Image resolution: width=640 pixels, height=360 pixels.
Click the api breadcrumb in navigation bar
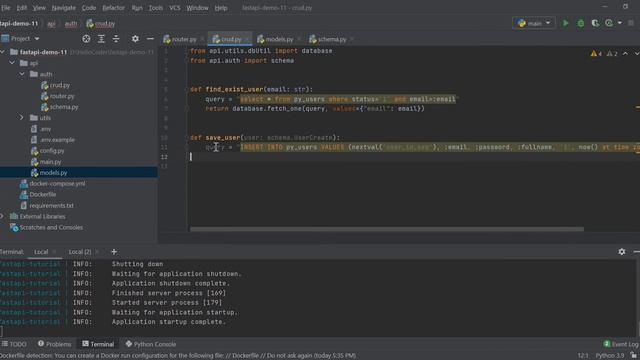pos(51,24)
